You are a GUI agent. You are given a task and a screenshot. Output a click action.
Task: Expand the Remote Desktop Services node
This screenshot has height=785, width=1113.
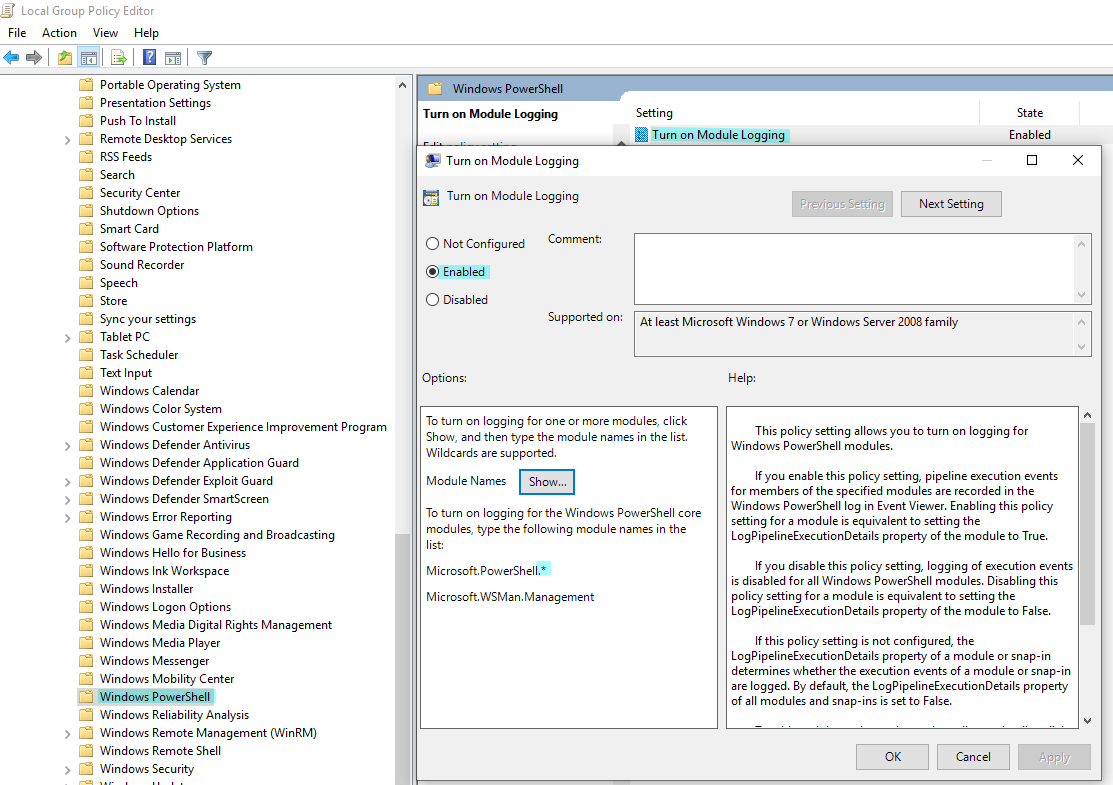(x=67, y=140)
